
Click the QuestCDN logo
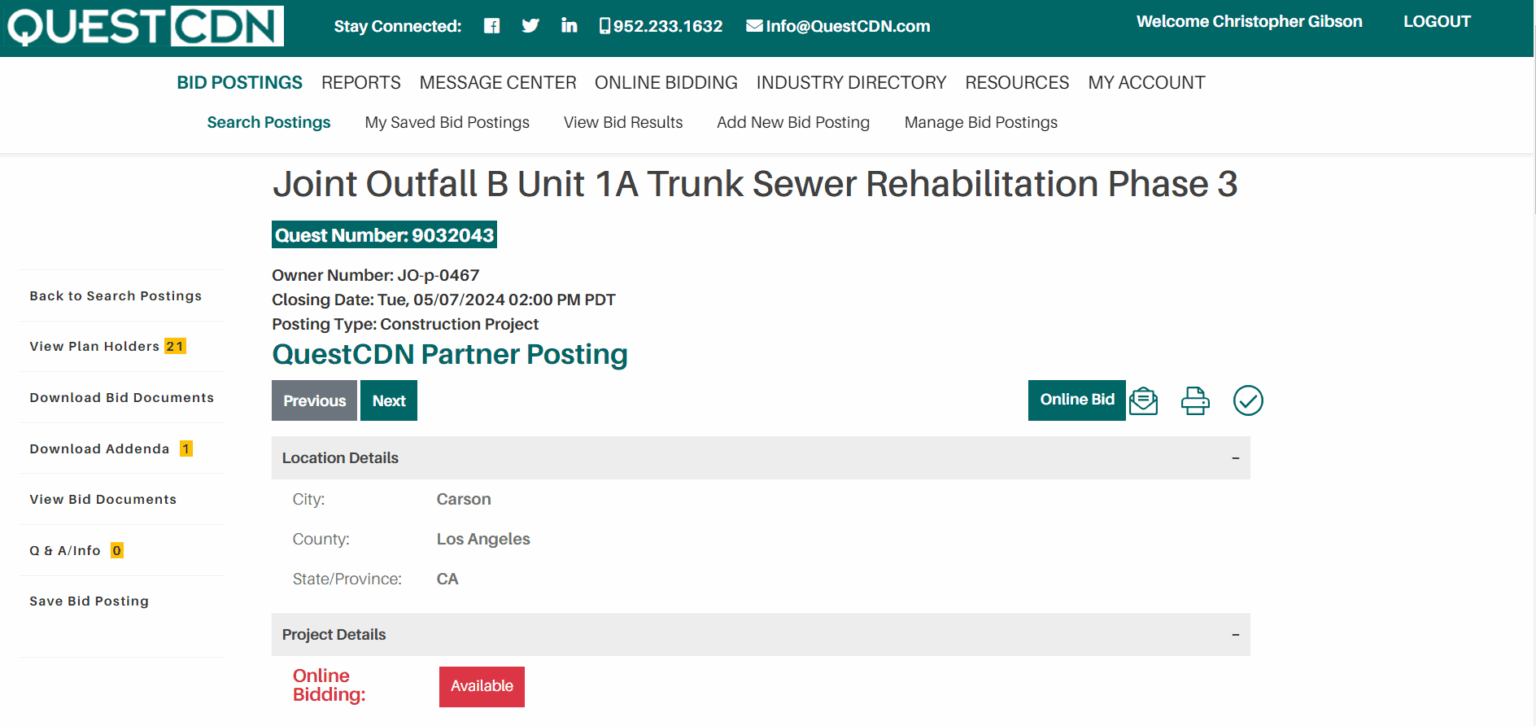click(x=145, y=27)
